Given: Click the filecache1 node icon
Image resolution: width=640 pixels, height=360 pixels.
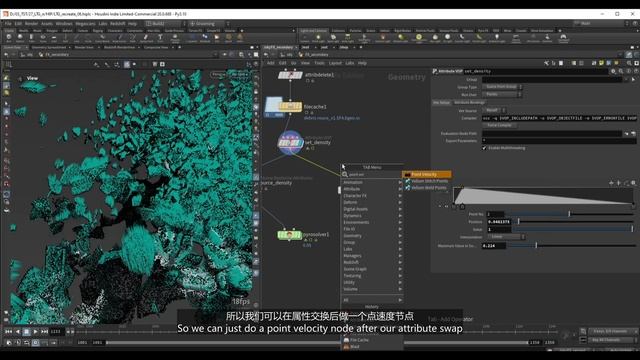Looking at the screenshot, I should coord(290,107).
